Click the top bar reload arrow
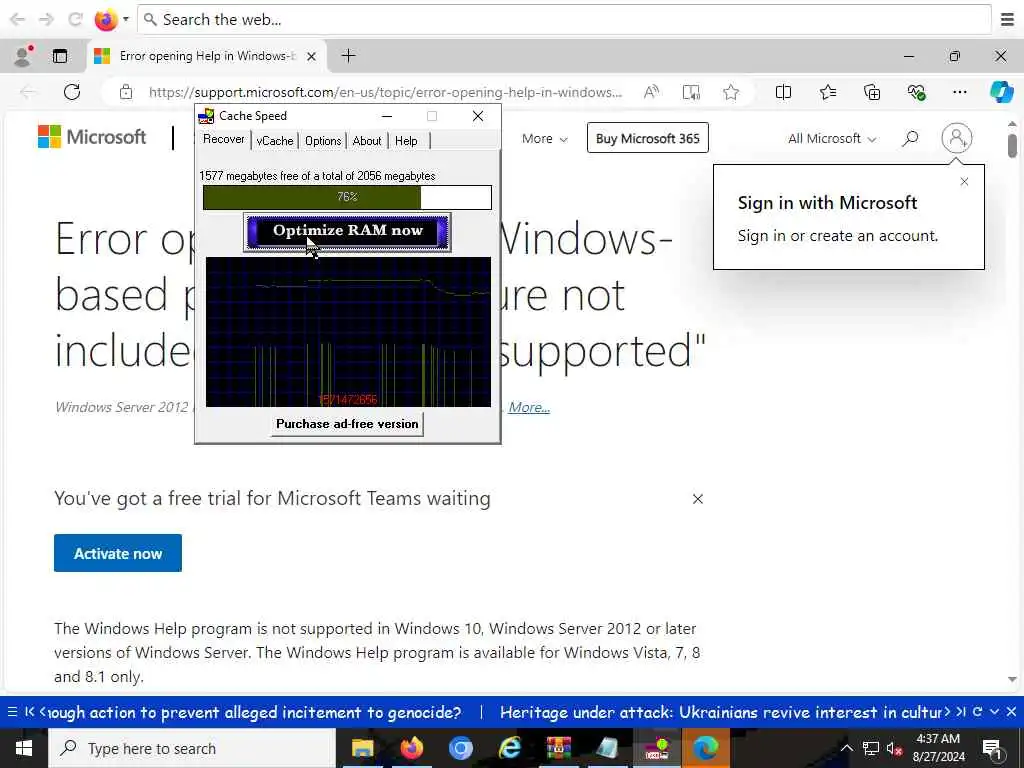This screenshot has height=768, width=1024. coord(75,20)
